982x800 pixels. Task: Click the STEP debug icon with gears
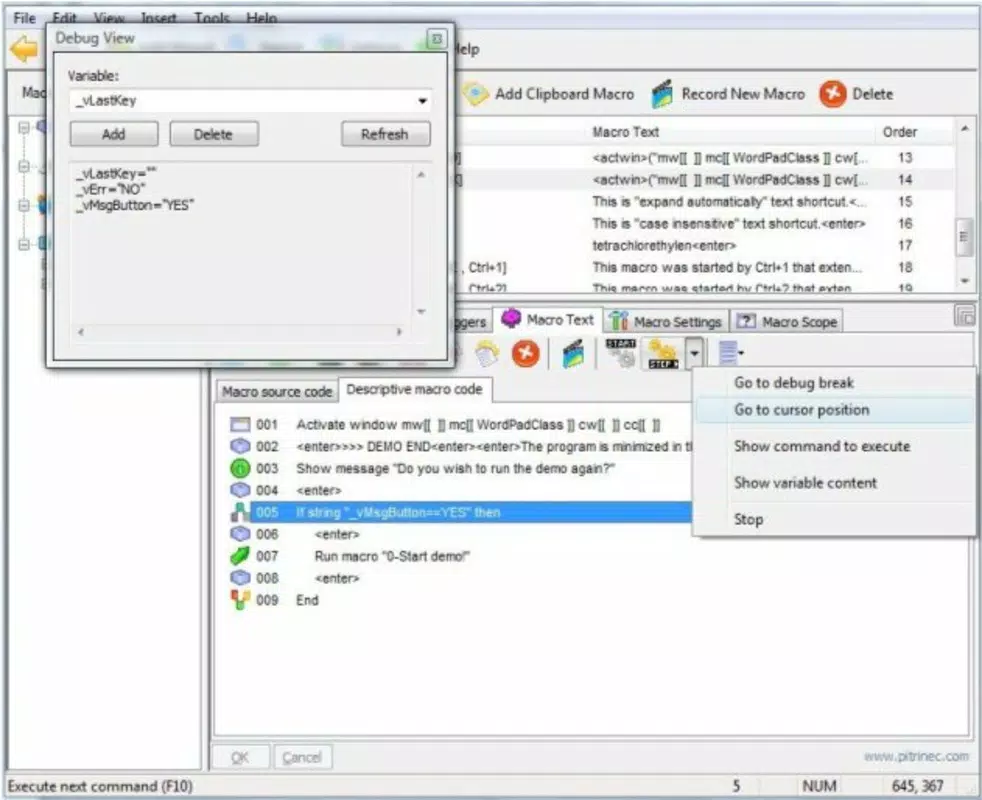pos(663,354)
